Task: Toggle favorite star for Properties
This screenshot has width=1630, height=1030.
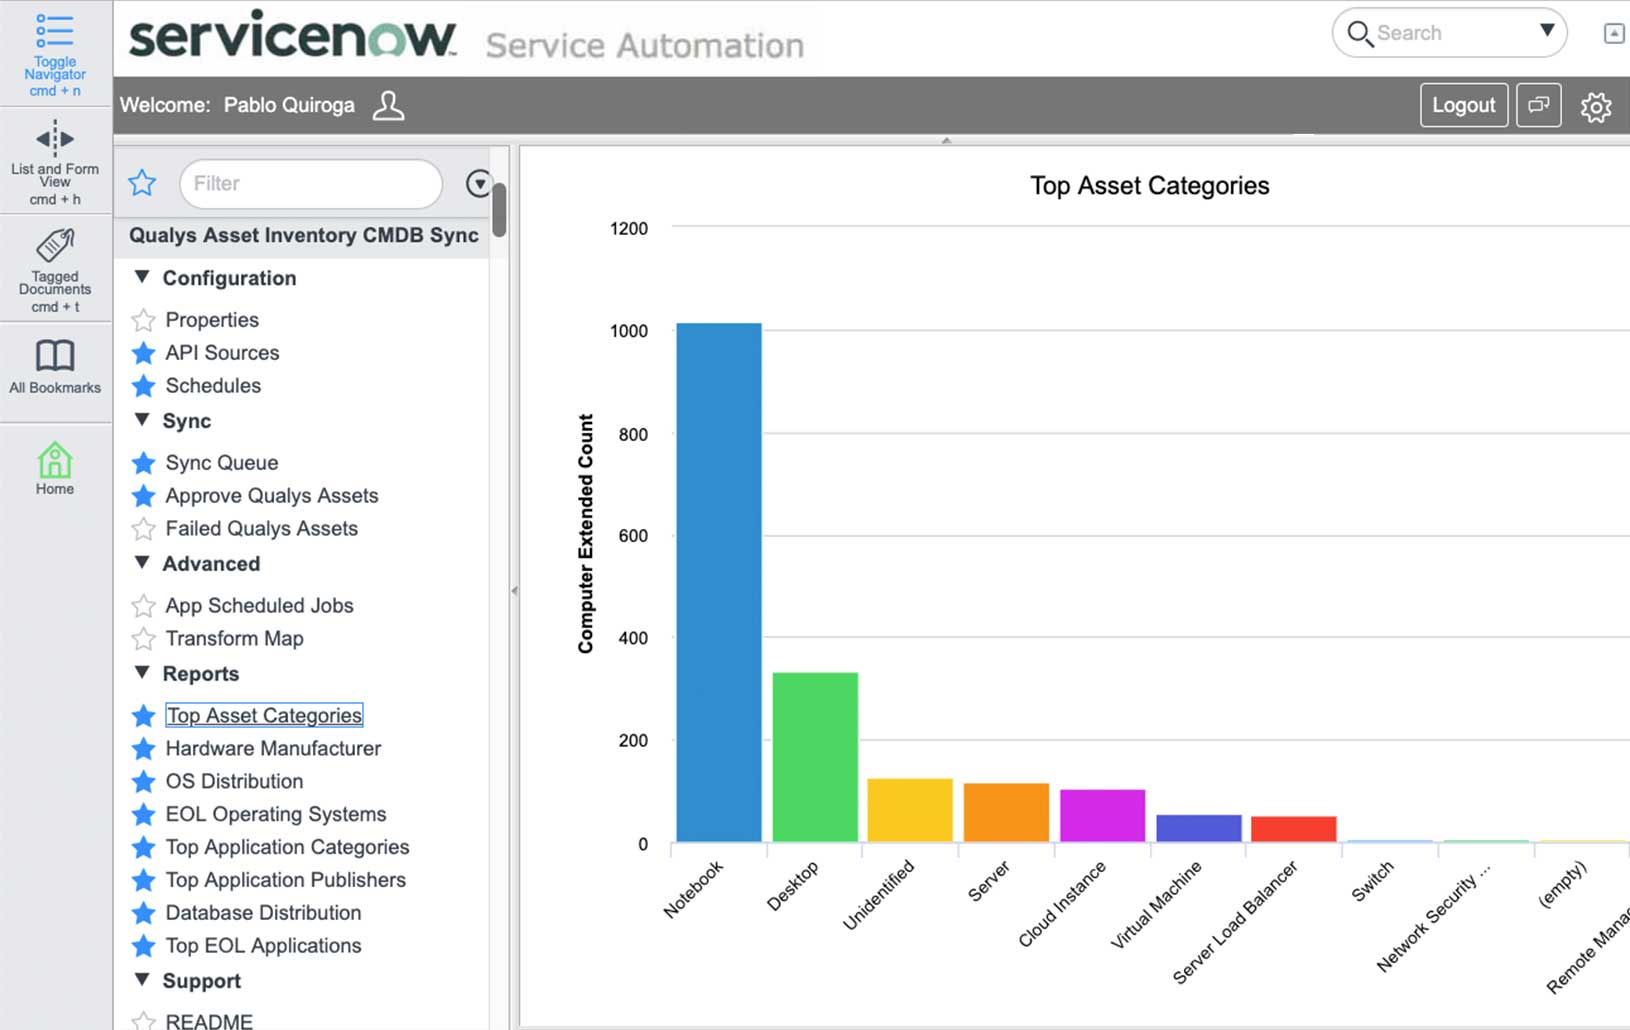Action: [x=143, y=320]
